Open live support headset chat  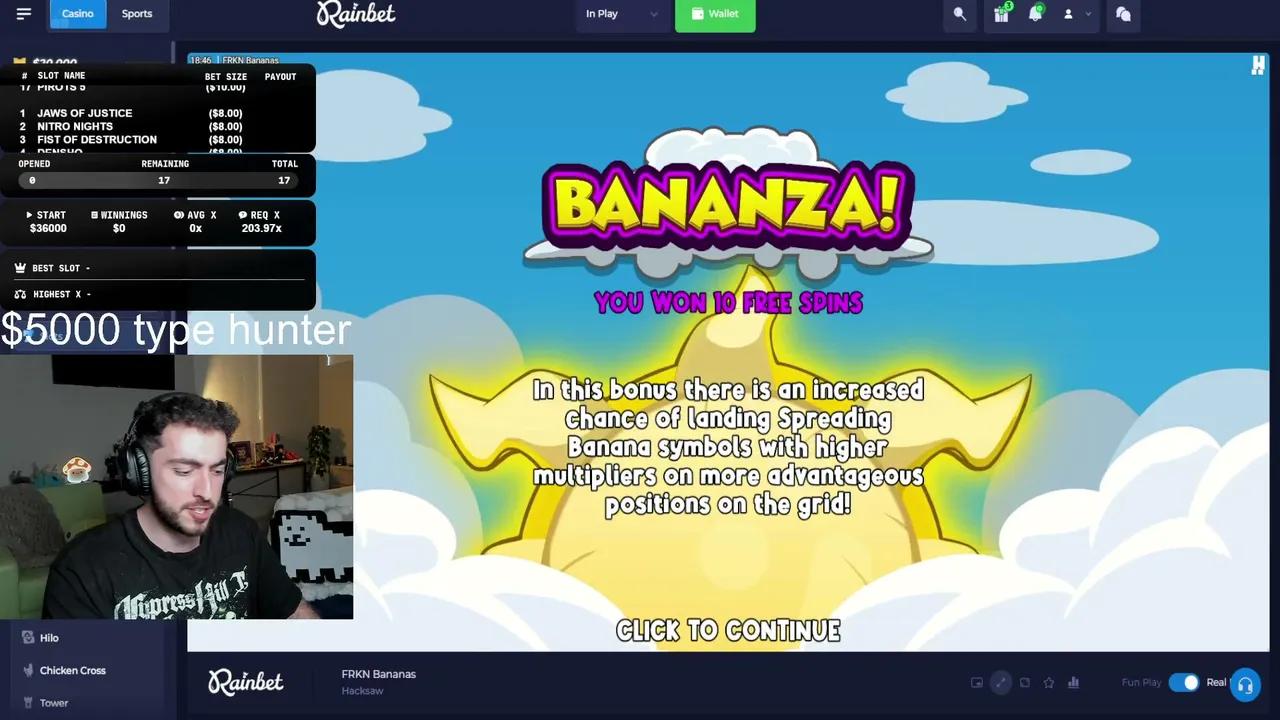tap(1245, 685)
